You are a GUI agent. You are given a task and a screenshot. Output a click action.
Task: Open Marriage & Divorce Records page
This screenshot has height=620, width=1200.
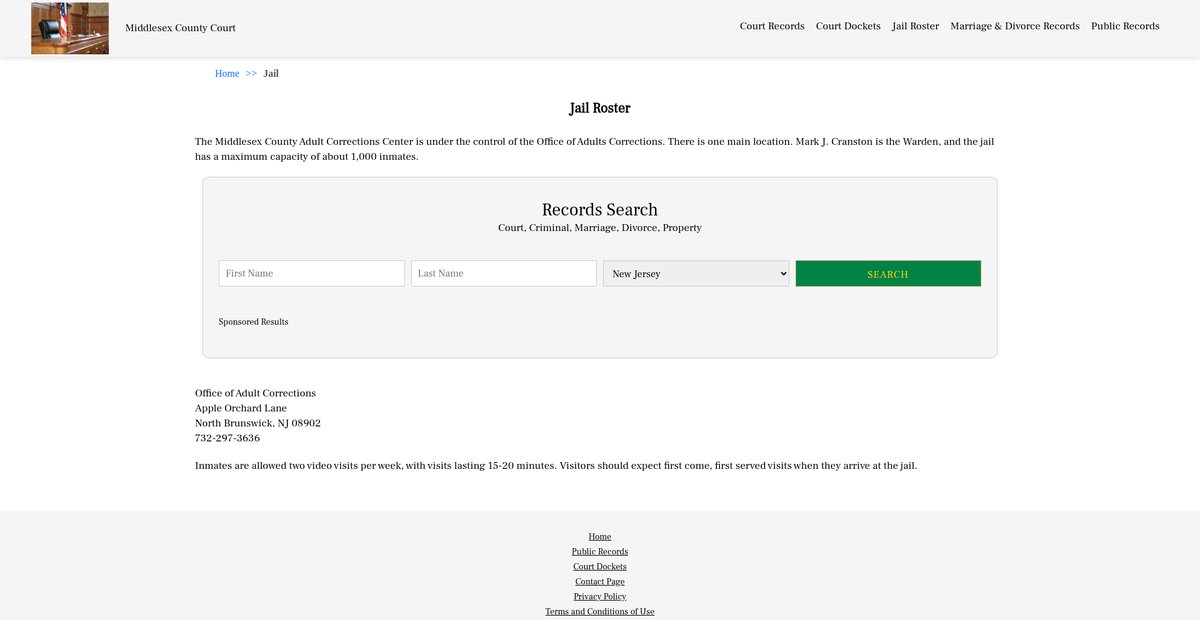[x=1015, y=26]
